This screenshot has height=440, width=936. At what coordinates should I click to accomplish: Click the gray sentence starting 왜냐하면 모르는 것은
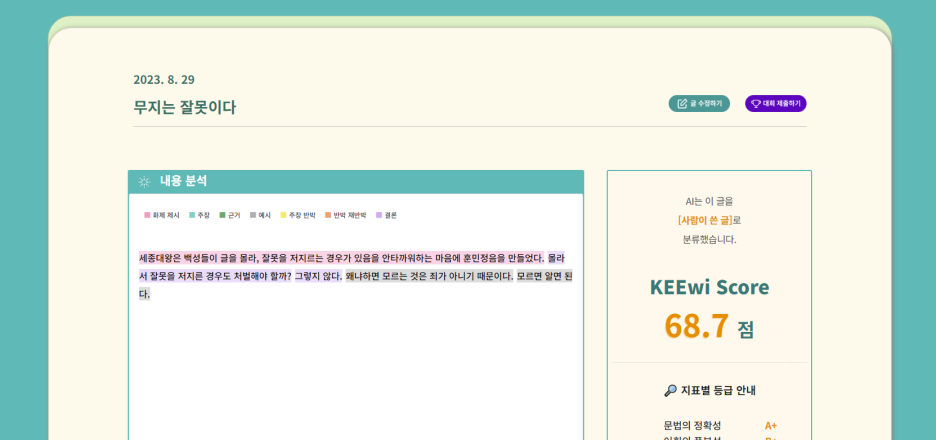[x=429, y=276]
